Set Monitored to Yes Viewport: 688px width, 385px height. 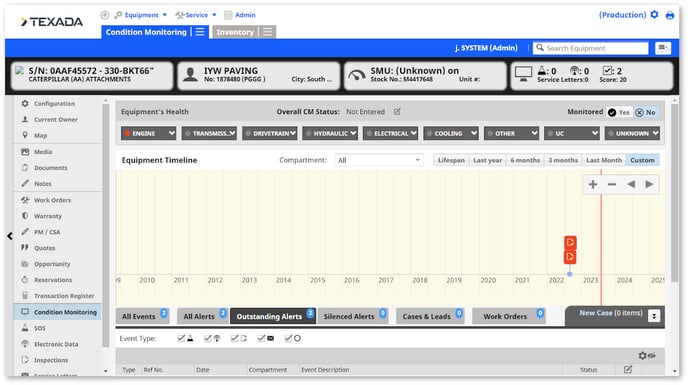tap(619, 112)
